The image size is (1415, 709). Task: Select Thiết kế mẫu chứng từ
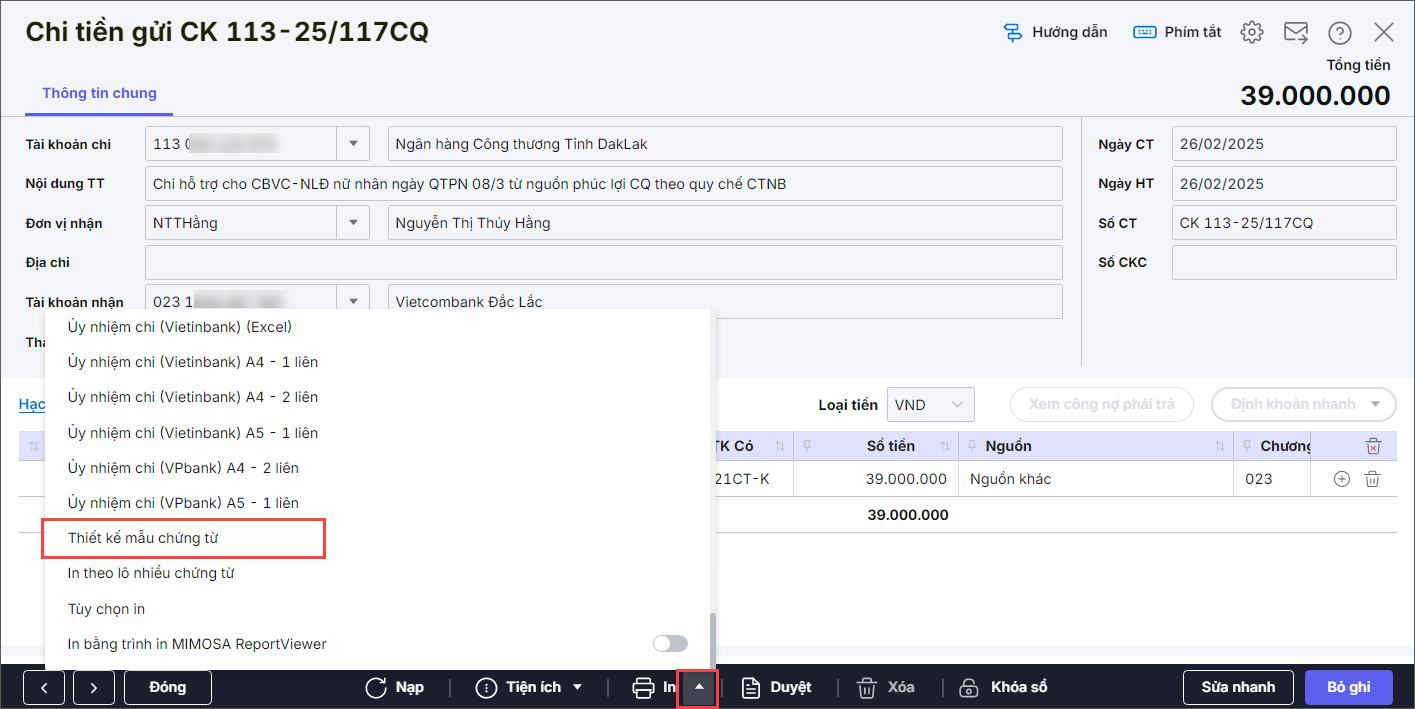(143, 538)
